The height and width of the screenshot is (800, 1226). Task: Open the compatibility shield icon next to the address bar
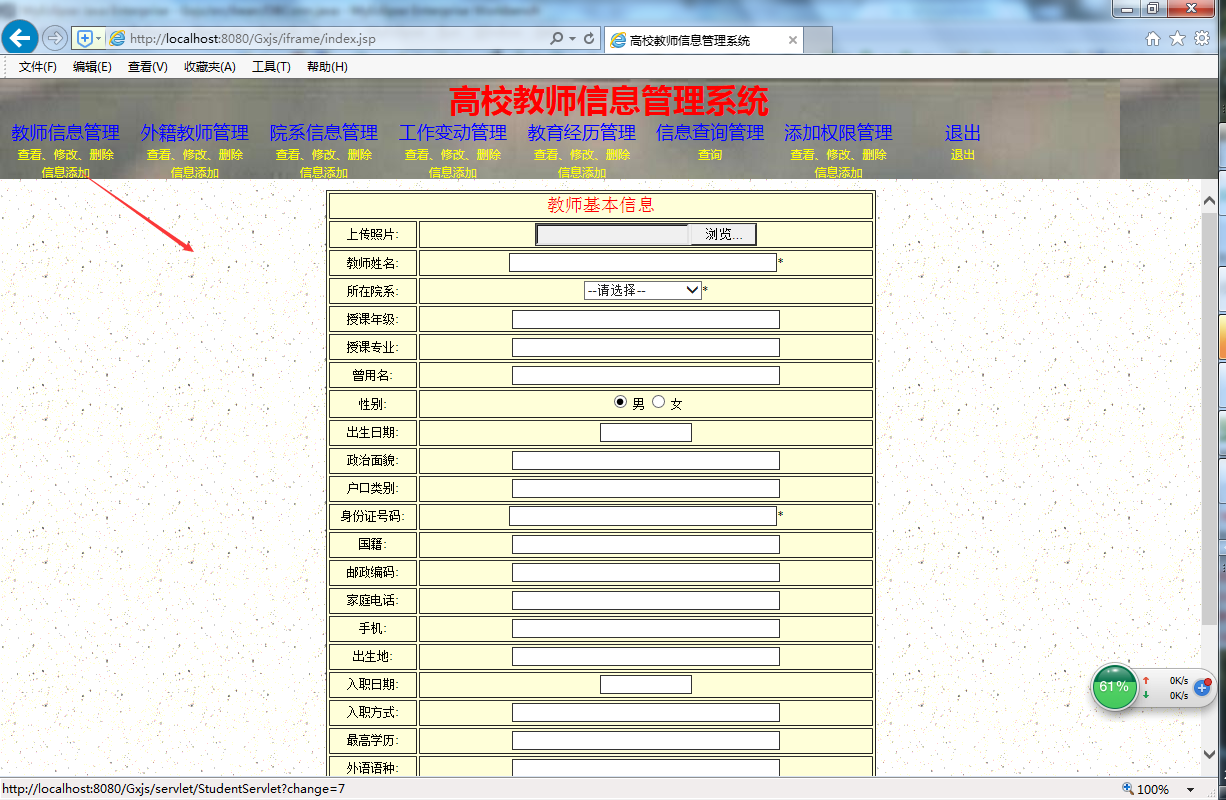[x=85, y=38]
